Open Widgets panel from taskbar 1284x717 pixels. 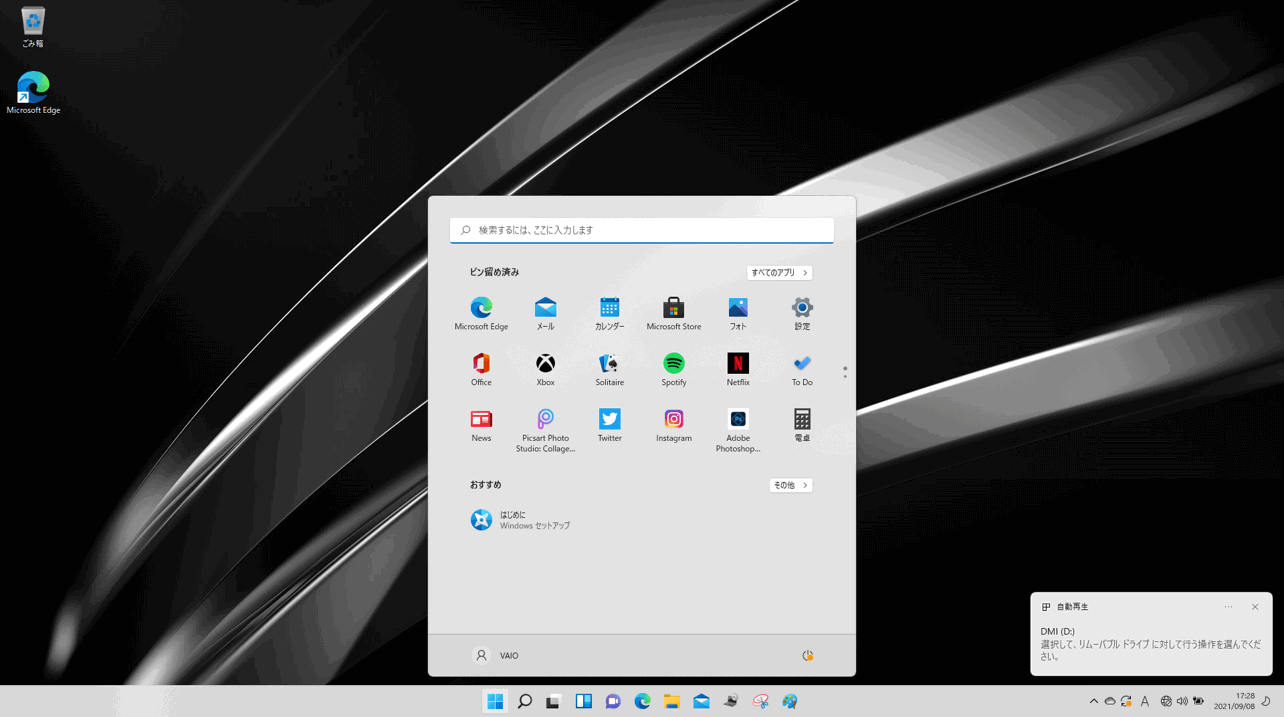click(x=583, y=701)
